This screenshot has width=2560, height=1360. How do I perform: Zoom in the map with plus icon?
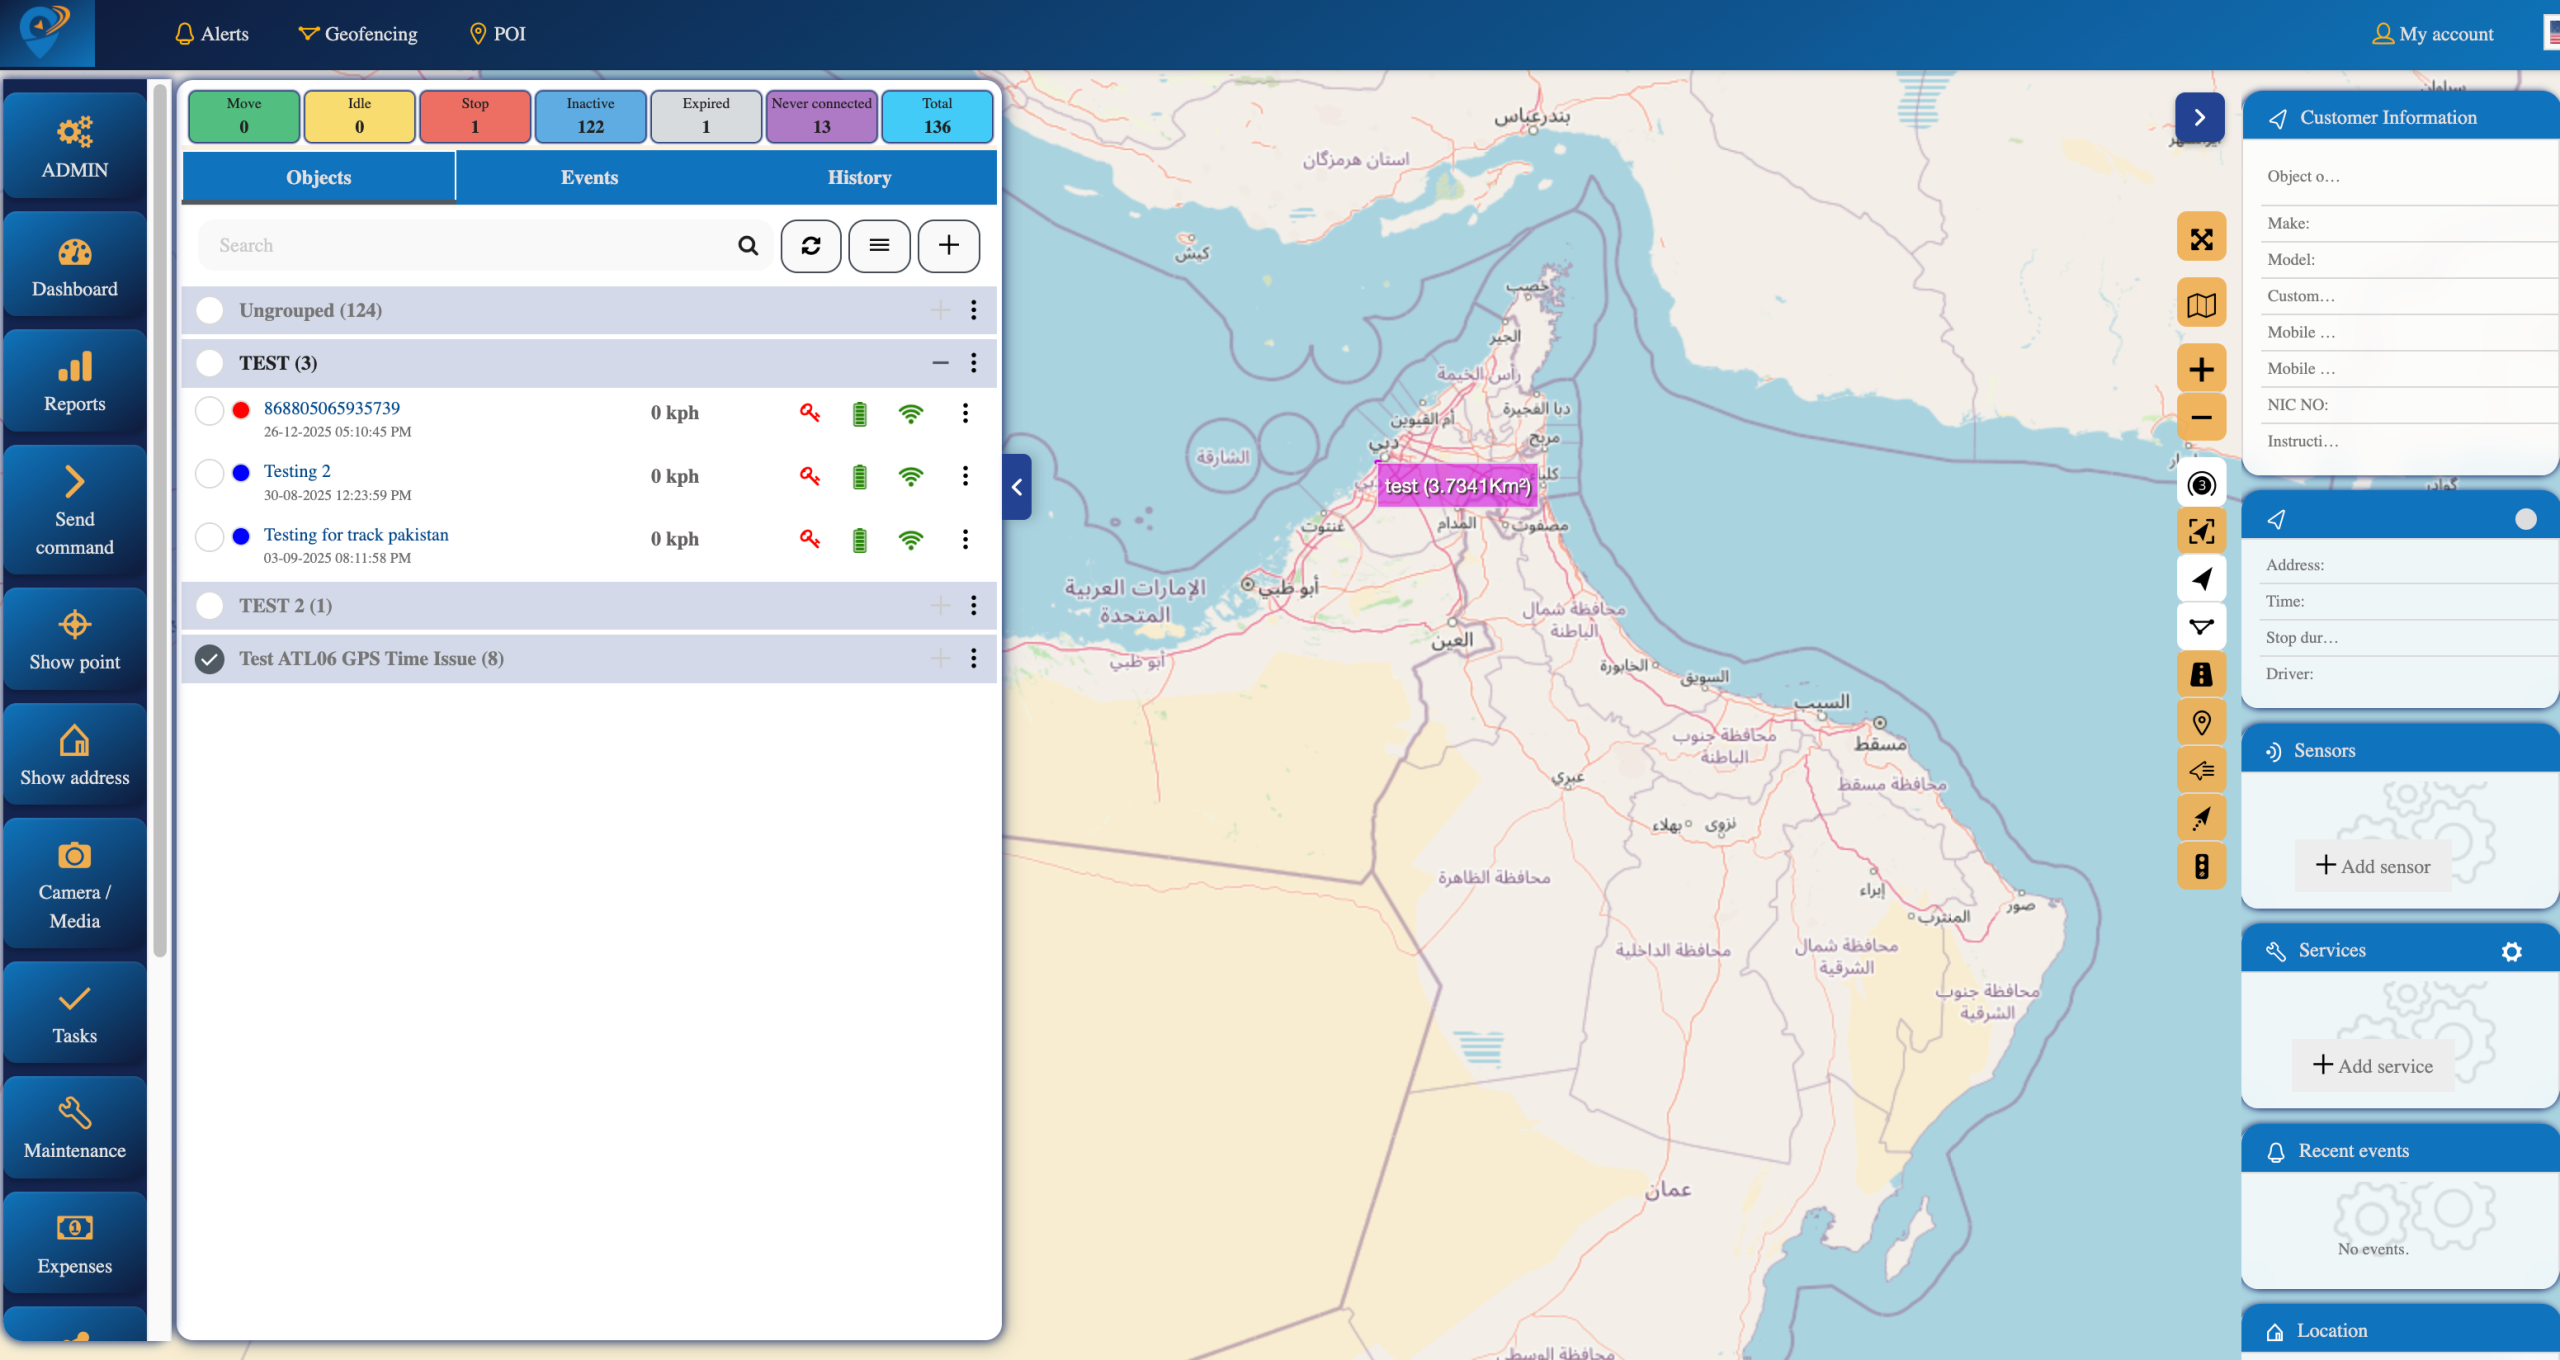click(x=2201, y=370)
